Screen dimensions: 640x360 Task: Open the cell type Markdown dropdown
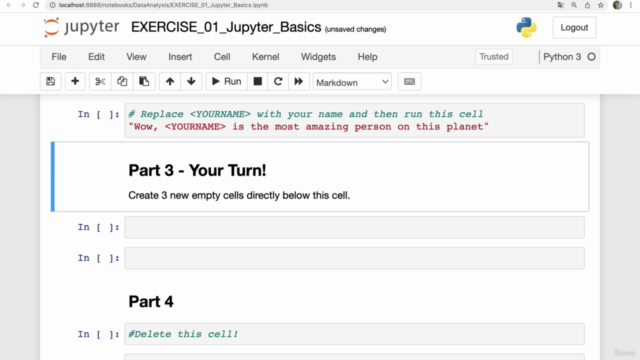(x=352, y=82)
